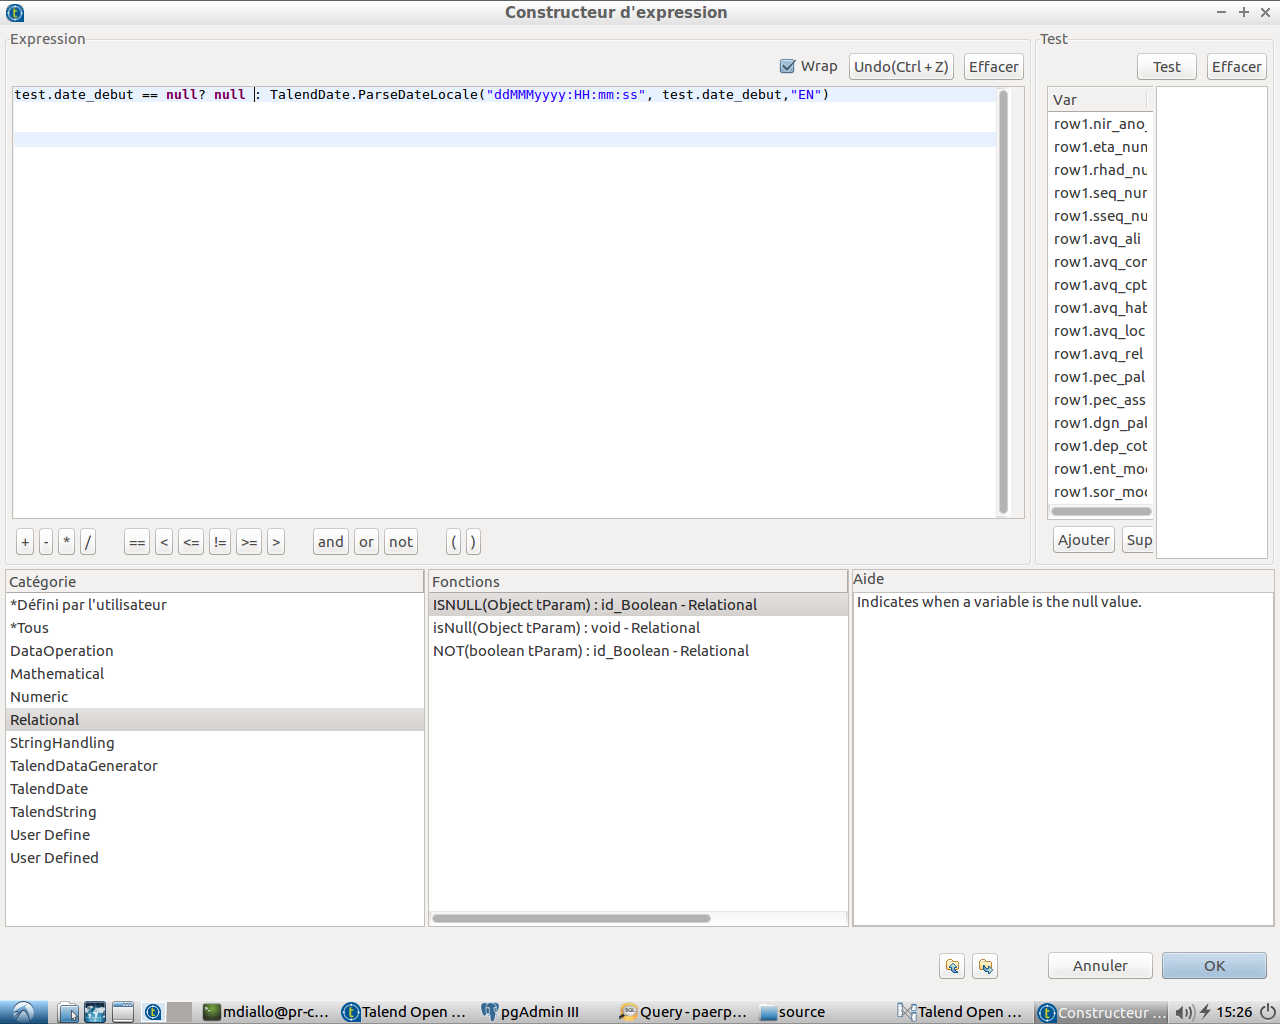Insert a closing parenthesis

coord(473,542)
